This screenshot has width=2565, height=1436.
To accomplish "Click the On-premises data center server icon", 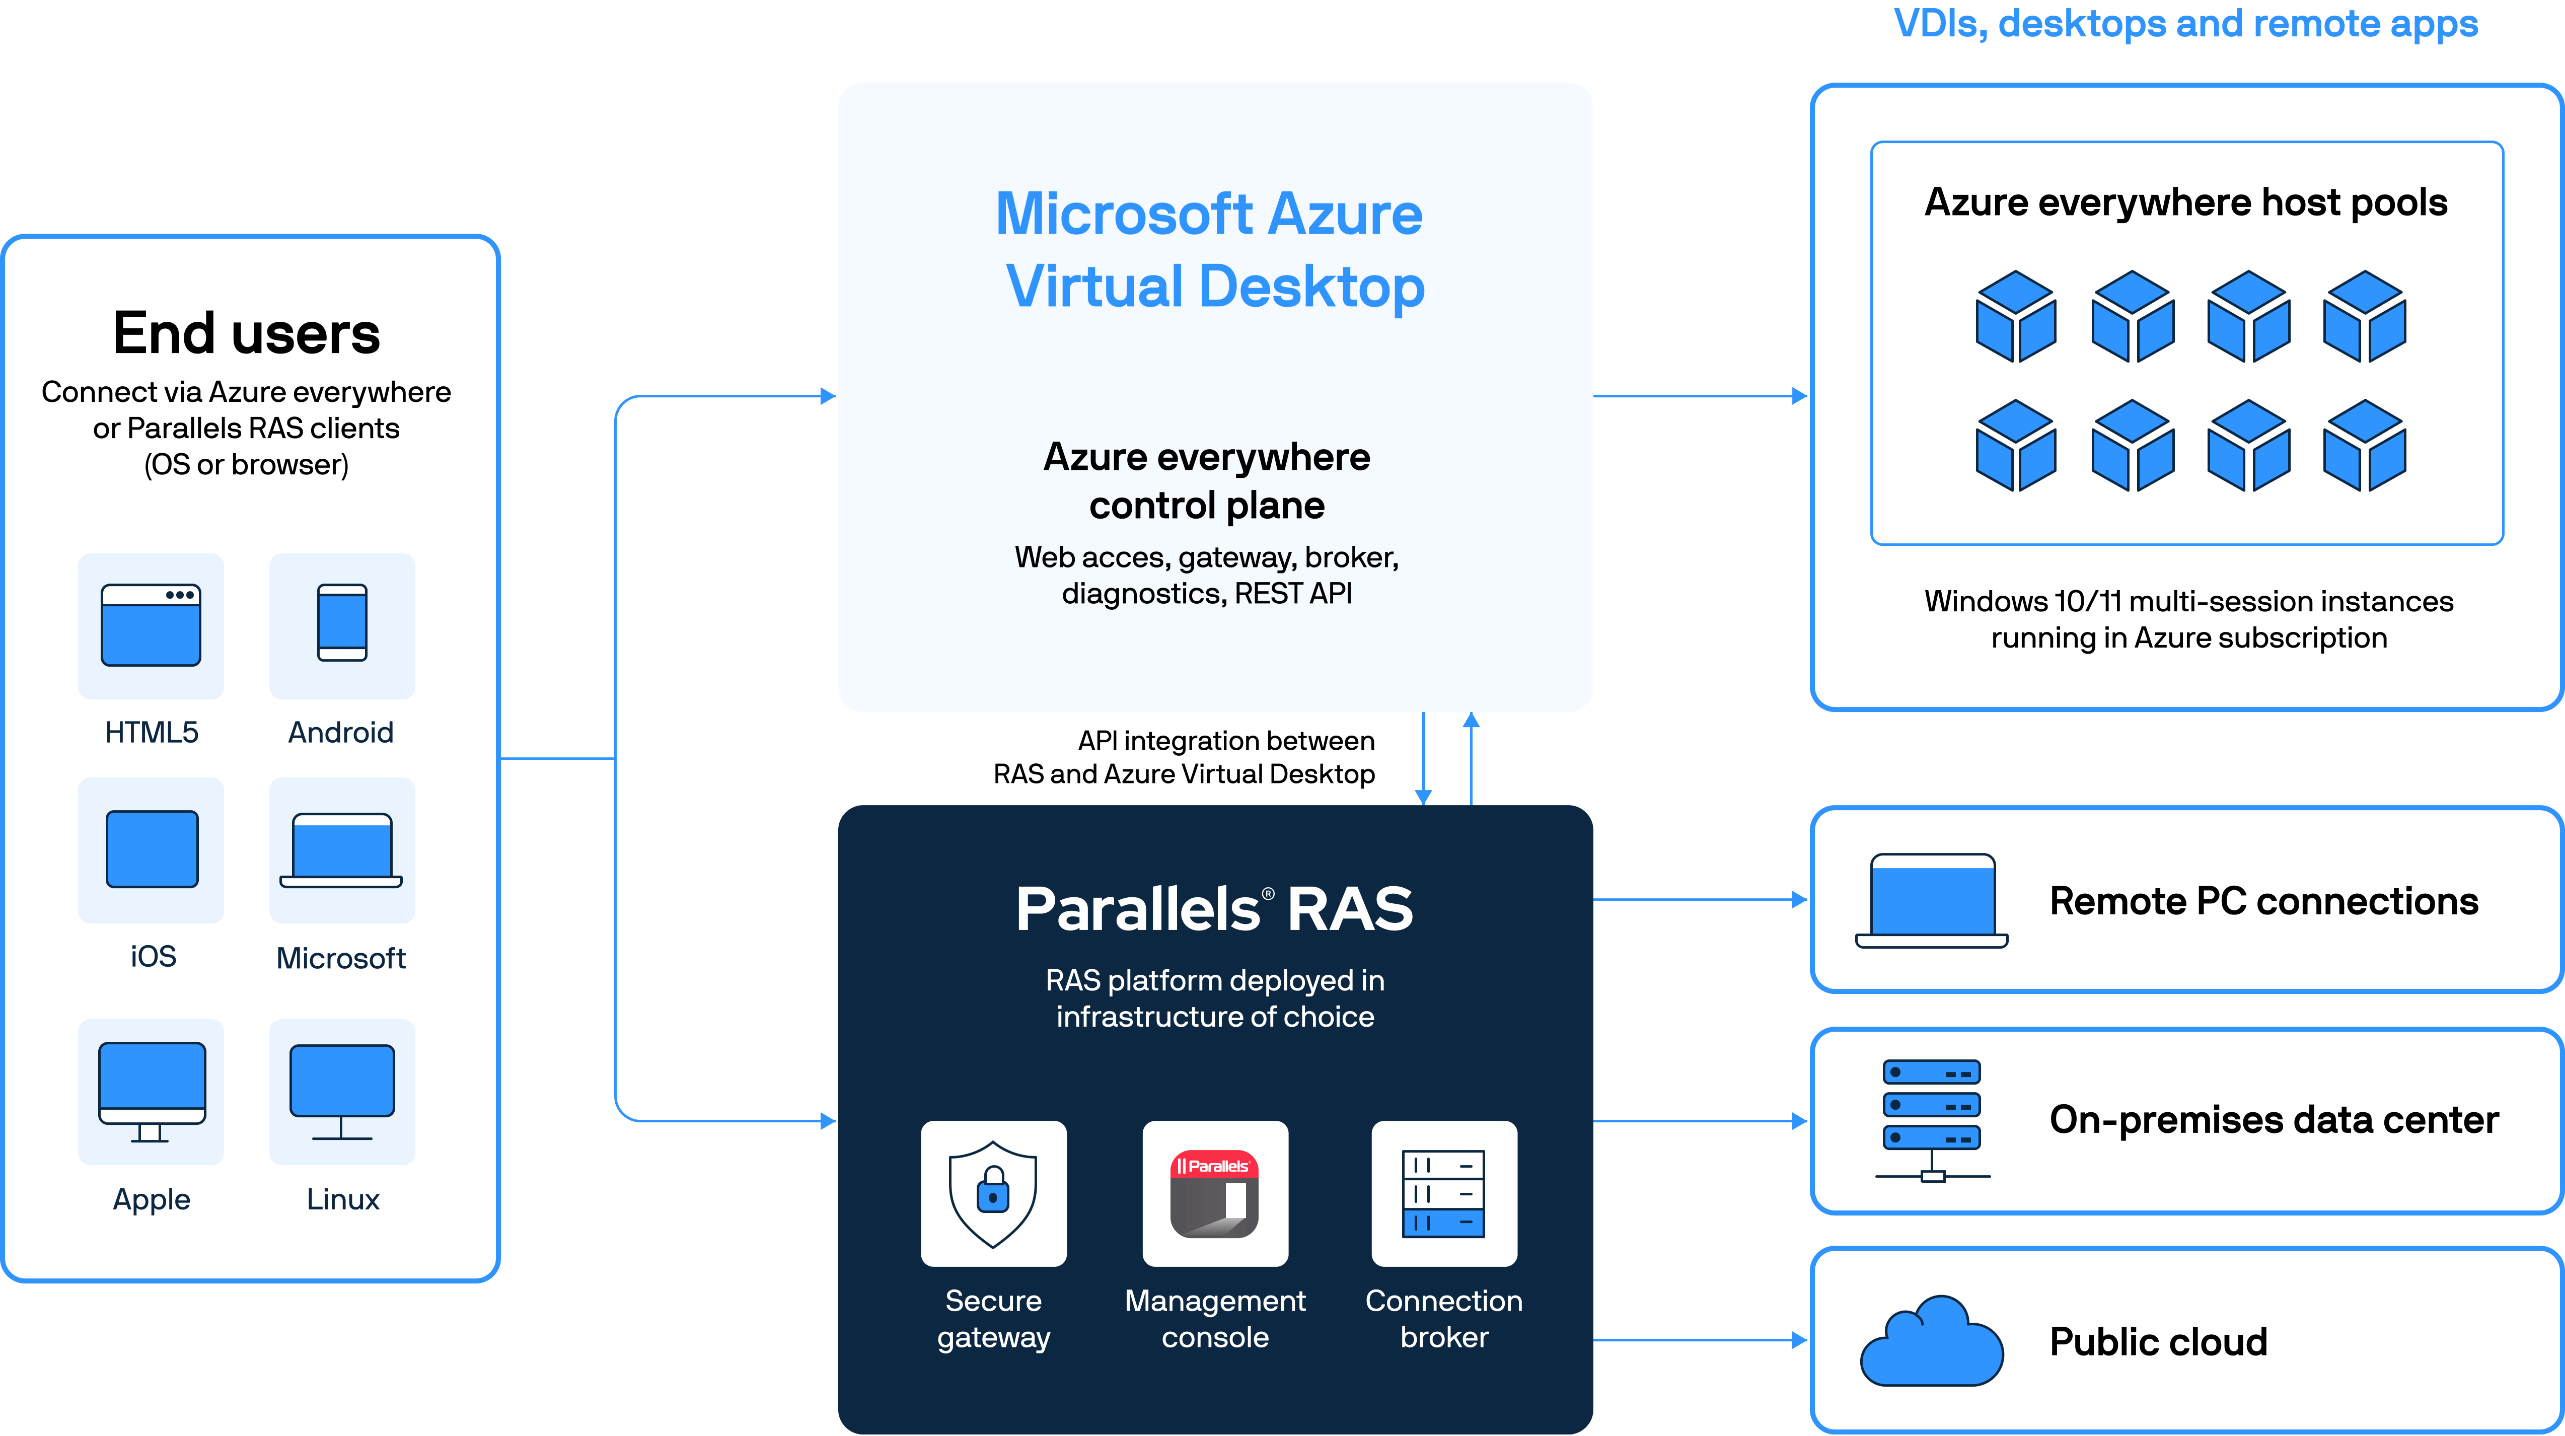I will pyautogui.click(x=1932, y=1120).
